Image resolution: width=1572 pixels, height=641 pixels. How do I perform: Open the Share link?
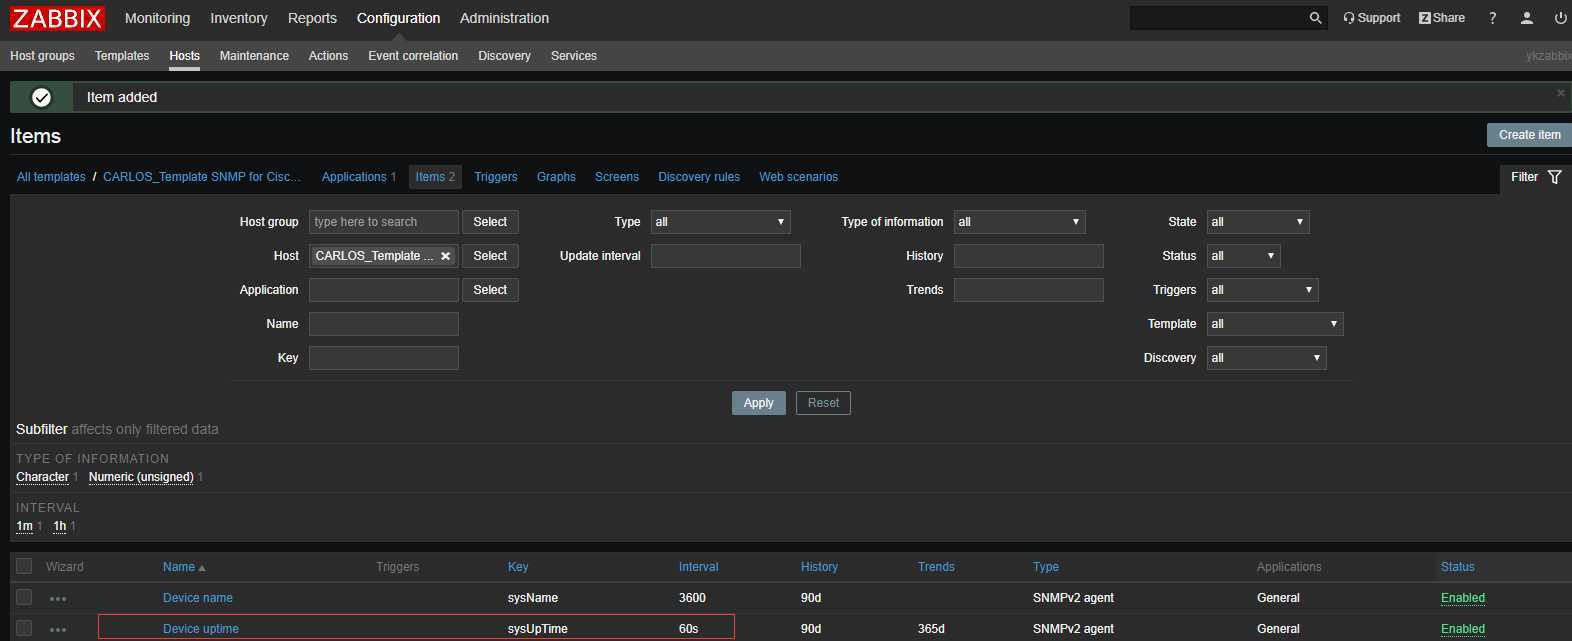pyautogui.click(x=1442, y=18)
